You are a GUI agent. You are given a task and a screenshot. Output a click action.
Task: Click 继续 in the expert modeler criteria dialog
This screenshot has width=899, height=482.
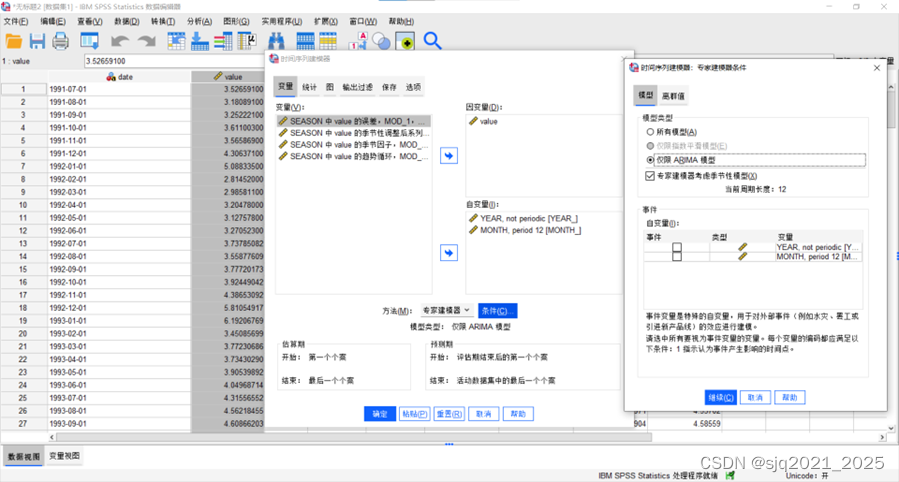(721, 397)
